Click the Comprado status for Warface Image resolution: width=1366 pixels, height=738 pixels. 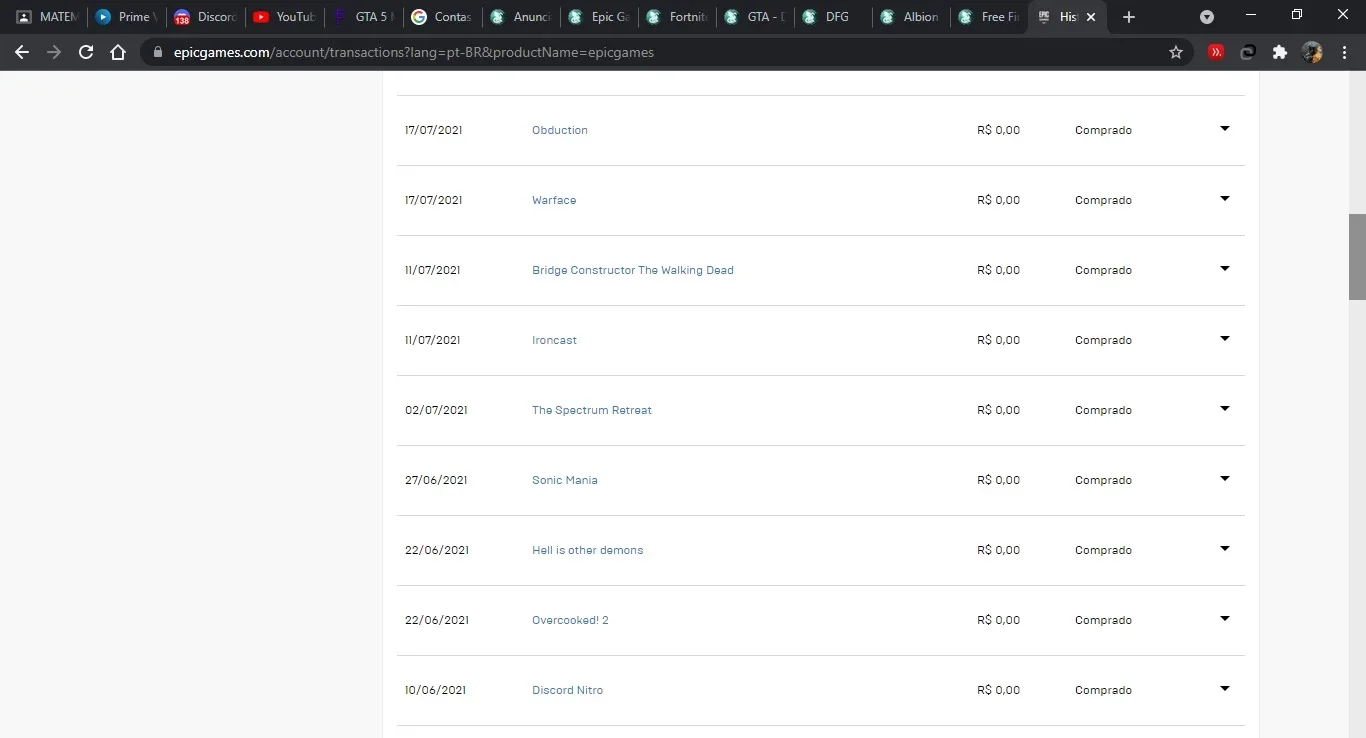click(x=1103, y=200)
